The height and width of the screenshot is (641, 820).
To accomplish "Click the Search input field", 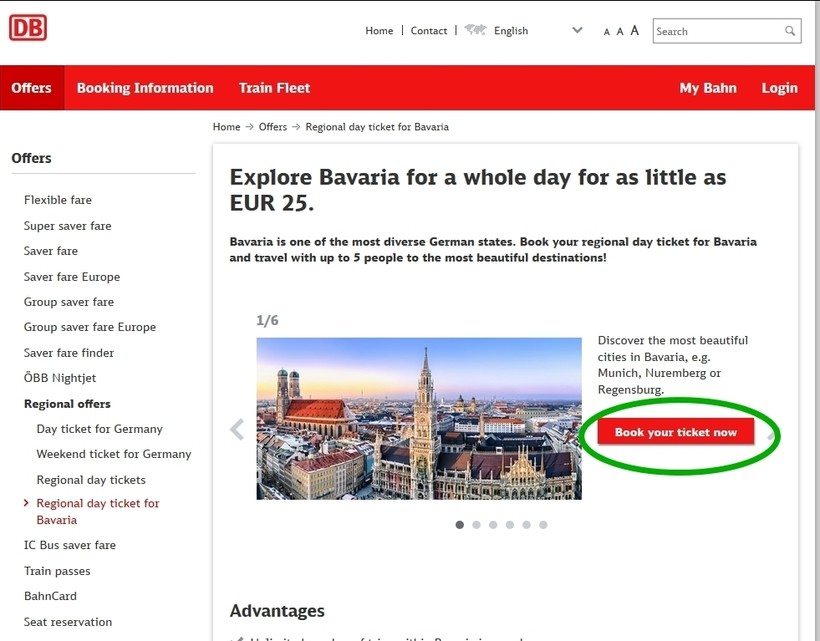I will (717, 31).
